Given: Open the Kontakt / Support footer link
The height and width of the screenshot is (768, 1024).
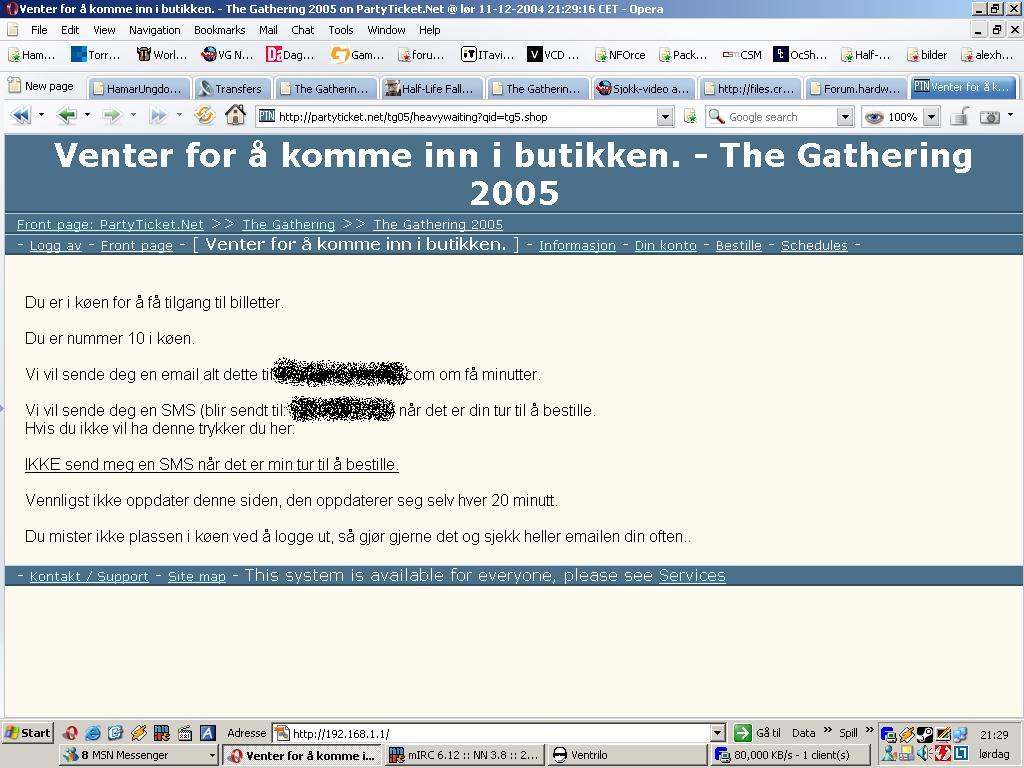Looking at the screenshot, I should pos(89,576).
